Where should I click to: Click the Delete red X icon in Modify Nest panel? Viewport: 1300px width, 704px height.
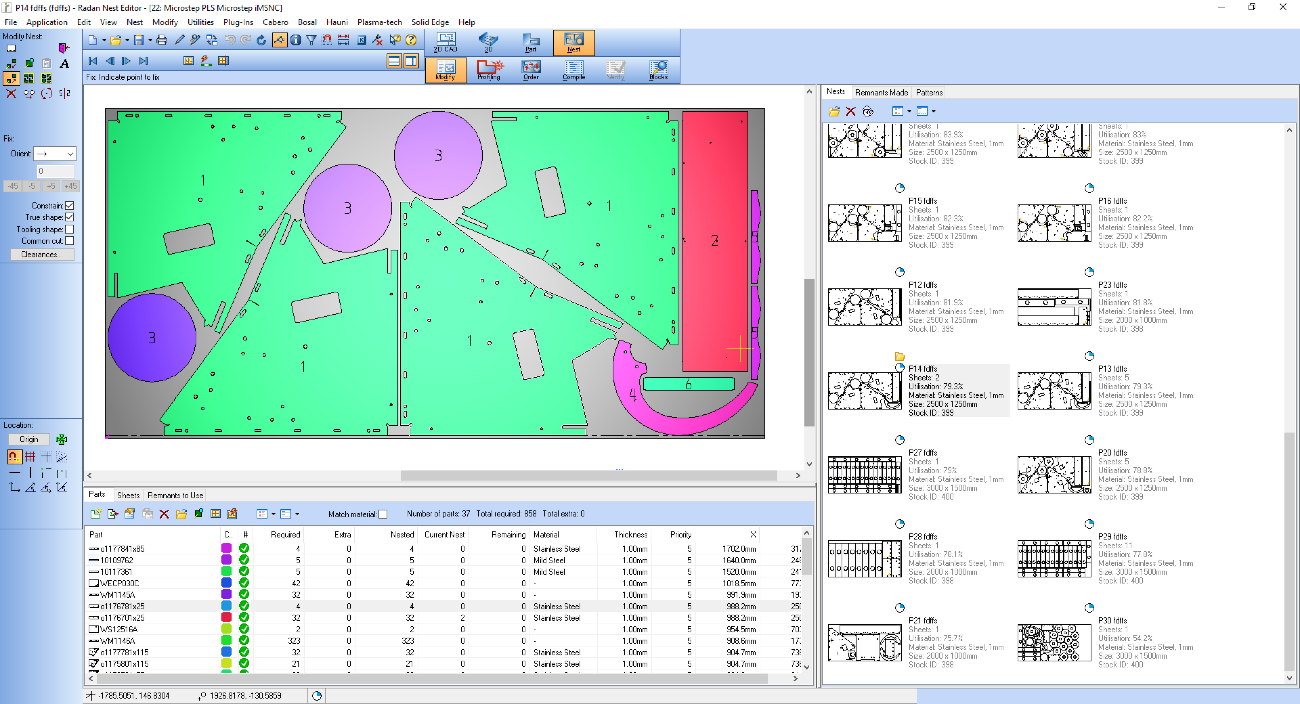click(11, 93)
